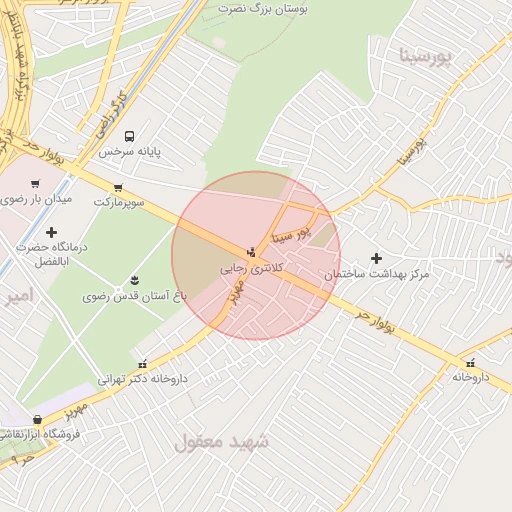512x512 pixels.
Task: Click the health center cross icon near مرکز بهداشت ساختمان
Action: click(376, 258)
